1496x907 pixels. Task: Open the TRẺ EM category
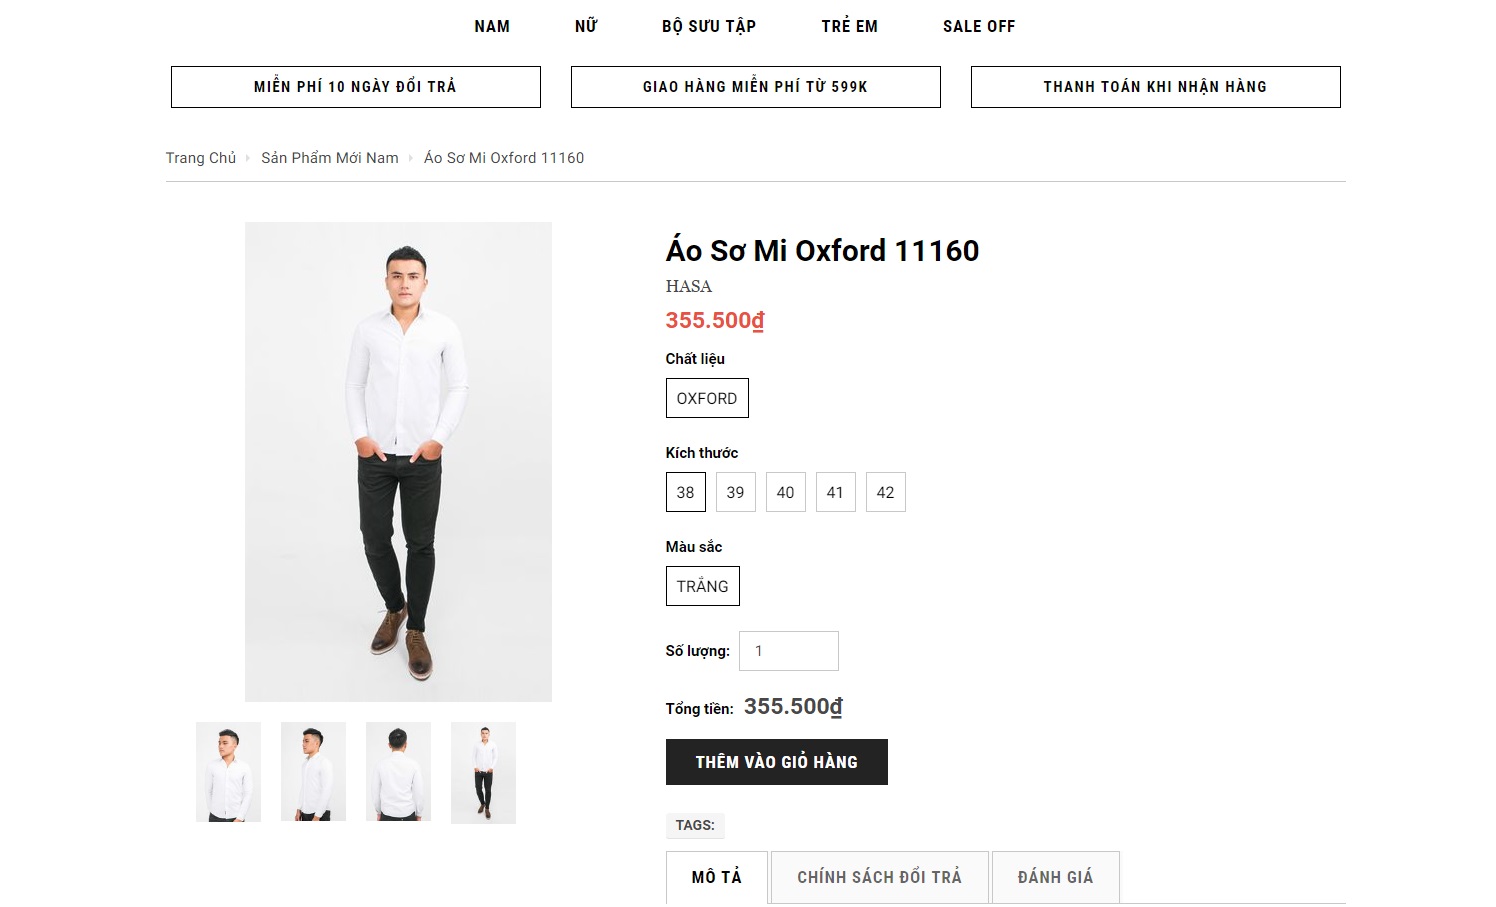[850, 26]
